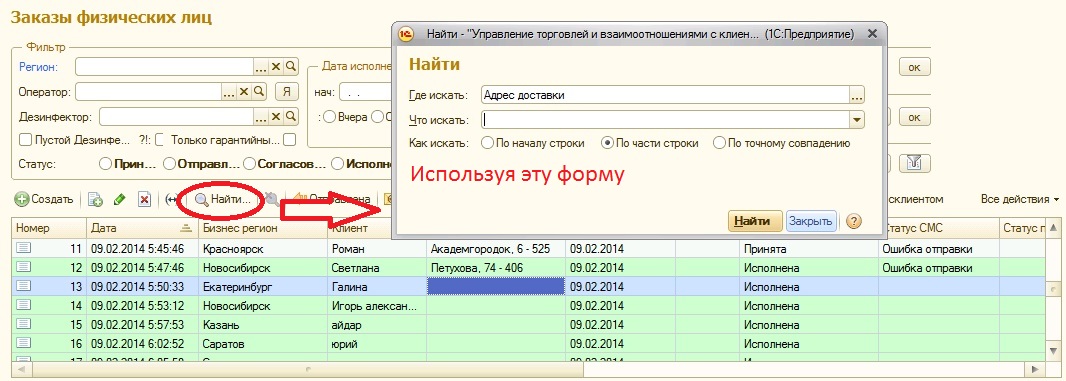Open Где искать selection ellipsis button

pyautogui.click(x=857, y=95)
